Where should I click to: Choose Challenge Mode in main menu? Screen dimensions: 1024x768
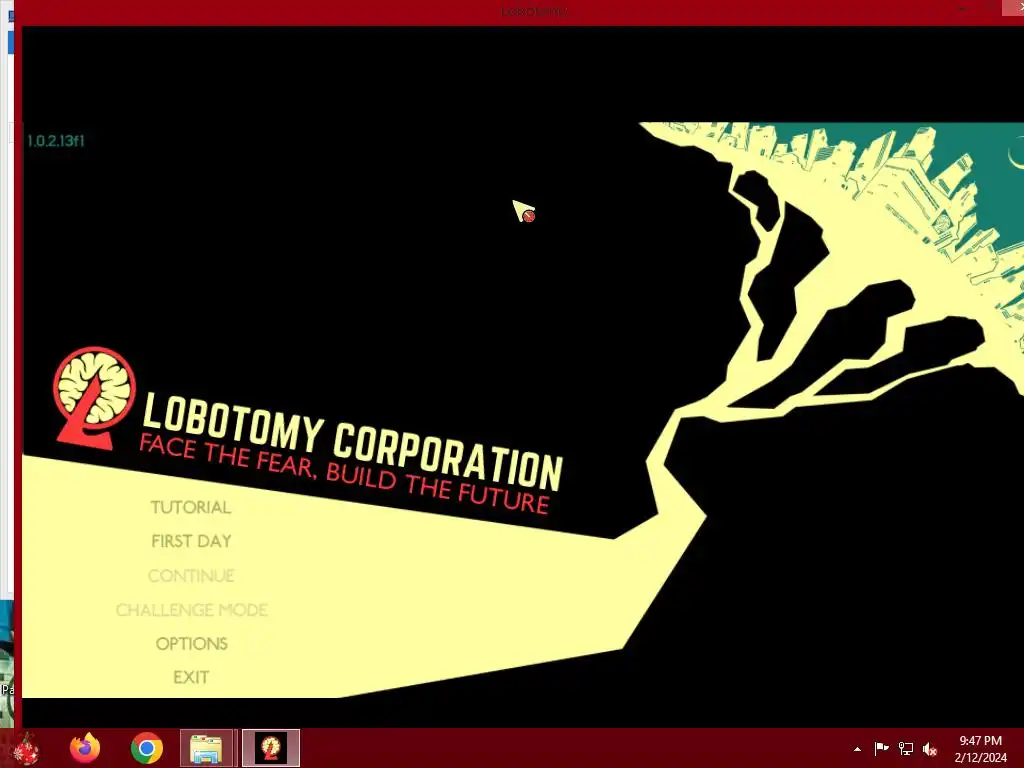[191, 610]
